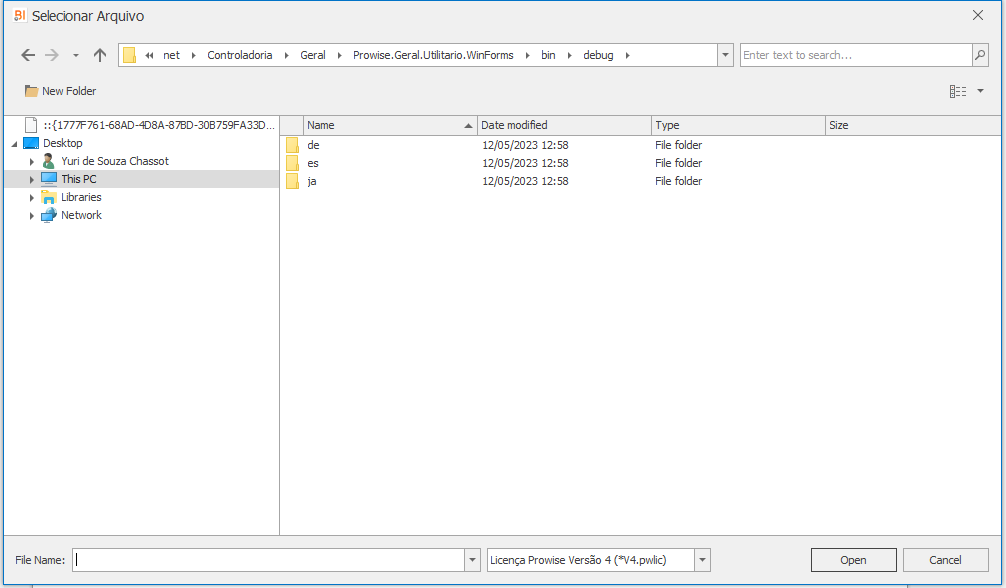1006x588 pixels.
Task: Click 'debug' in the breadcrumb path
Action: 598,55
